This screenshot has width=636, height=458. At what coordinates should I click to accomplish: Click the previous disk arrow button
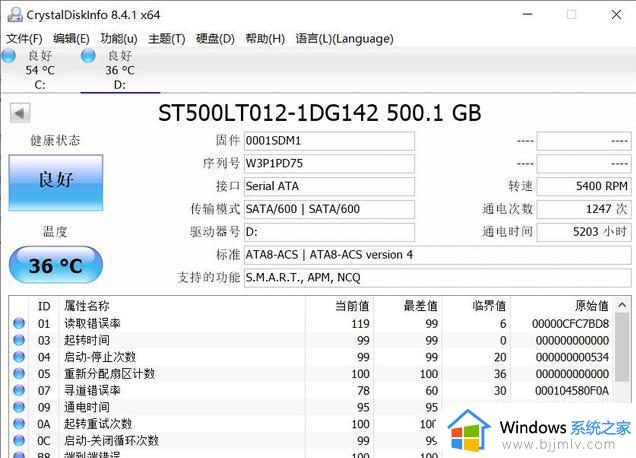[x=19, y=113]
